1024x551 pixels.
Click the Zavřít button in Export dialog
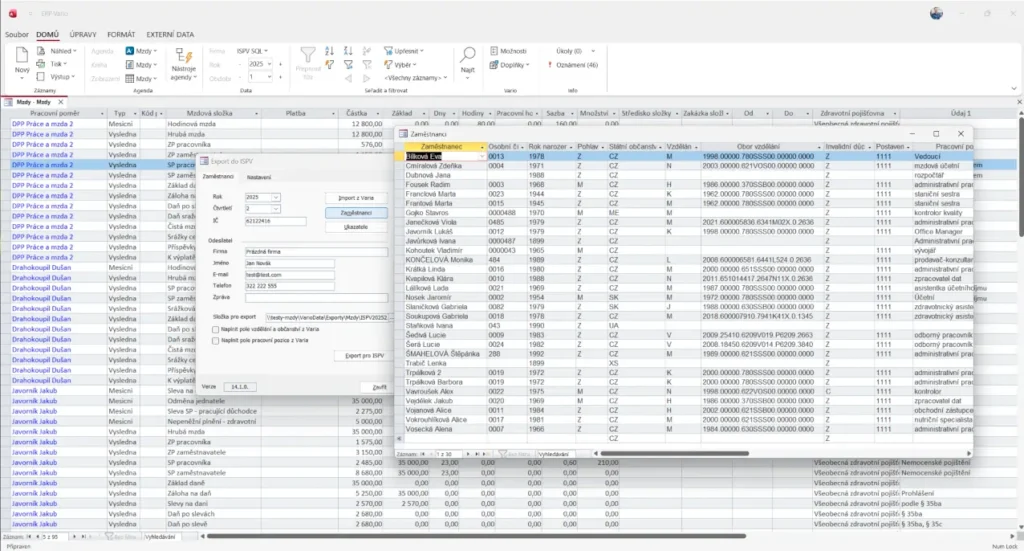[379, 385]
